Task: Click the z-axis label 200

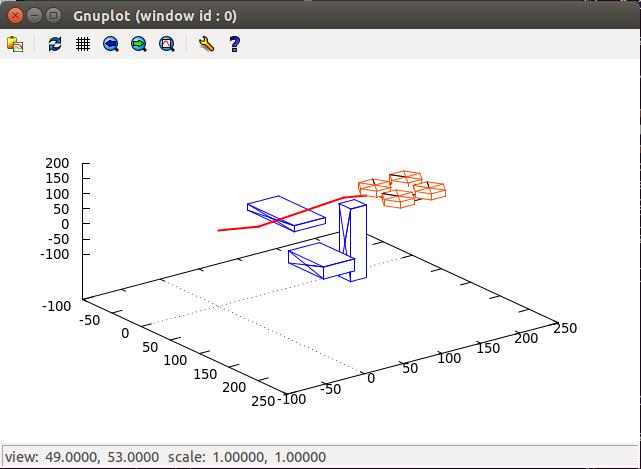Action: pyautogui.click(x=57, y=163)
